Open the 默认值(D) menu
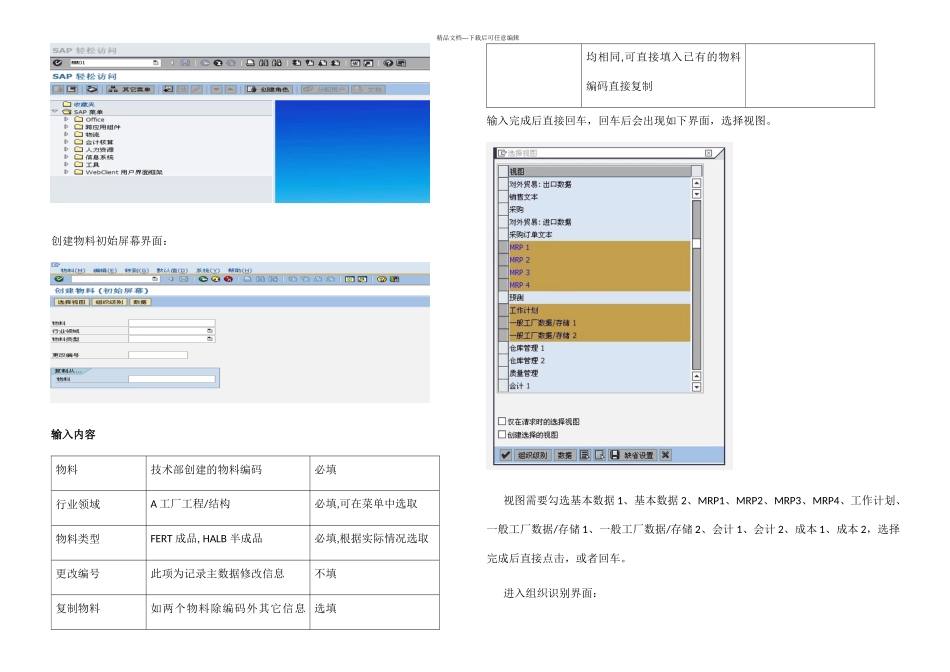Image resolution: width=950 pixels, height=672 pixels. click(x=172, y=270)
